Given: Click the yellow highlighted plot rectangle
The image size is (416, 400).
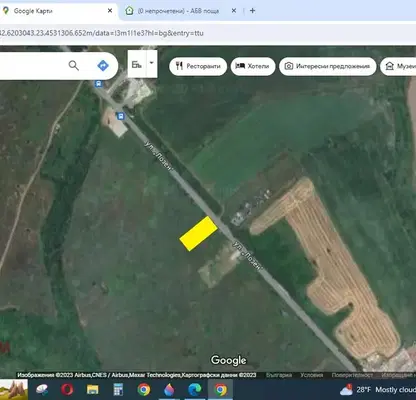Looking at the screenshot, I should click(x=199, y=233).
